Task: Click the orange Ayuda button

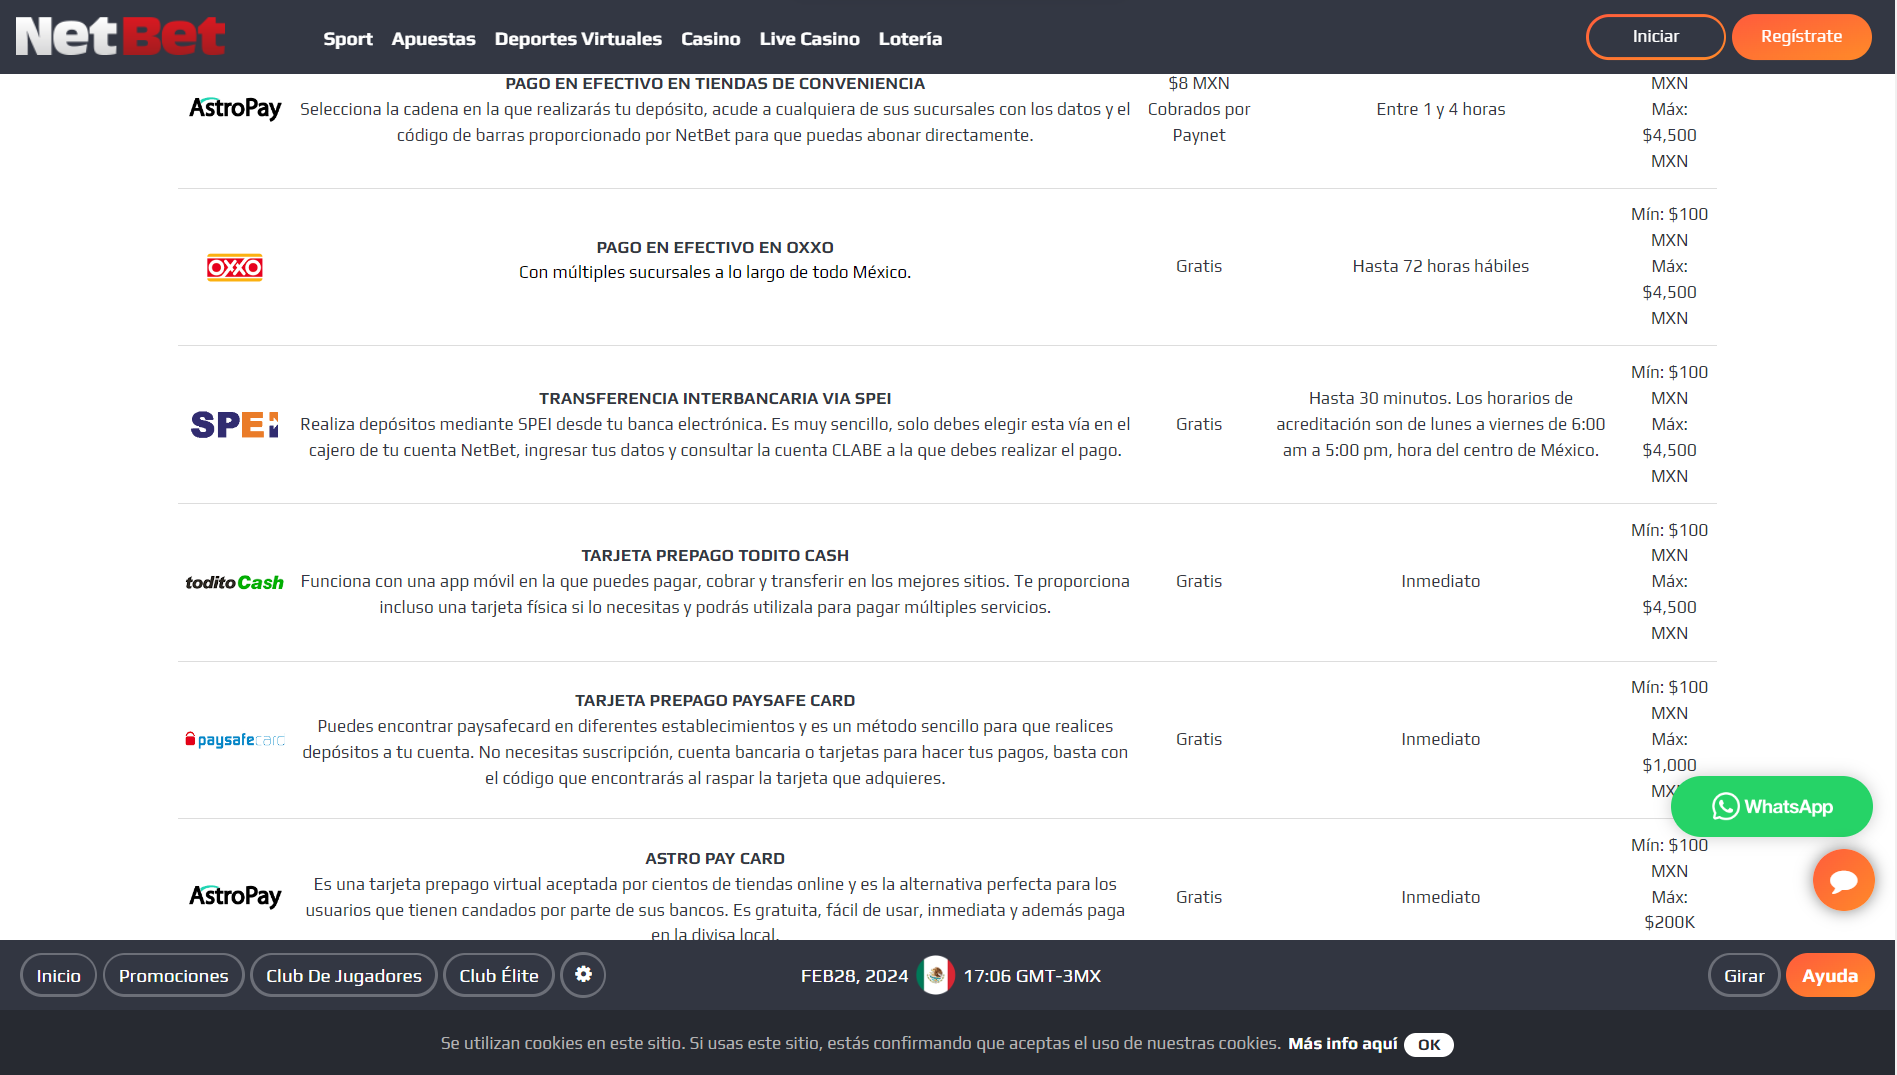Action: [1830, 975]
